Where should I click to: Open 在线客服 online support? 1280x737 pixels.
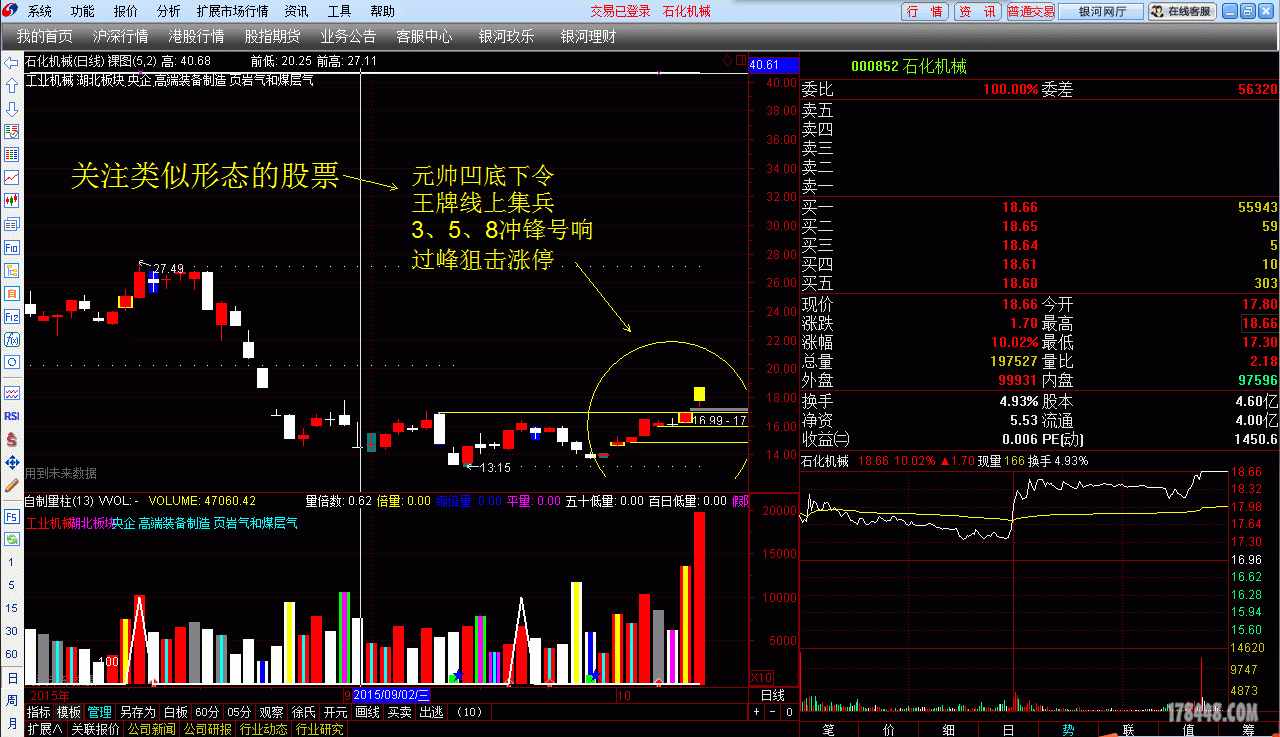pos(1182,11)
